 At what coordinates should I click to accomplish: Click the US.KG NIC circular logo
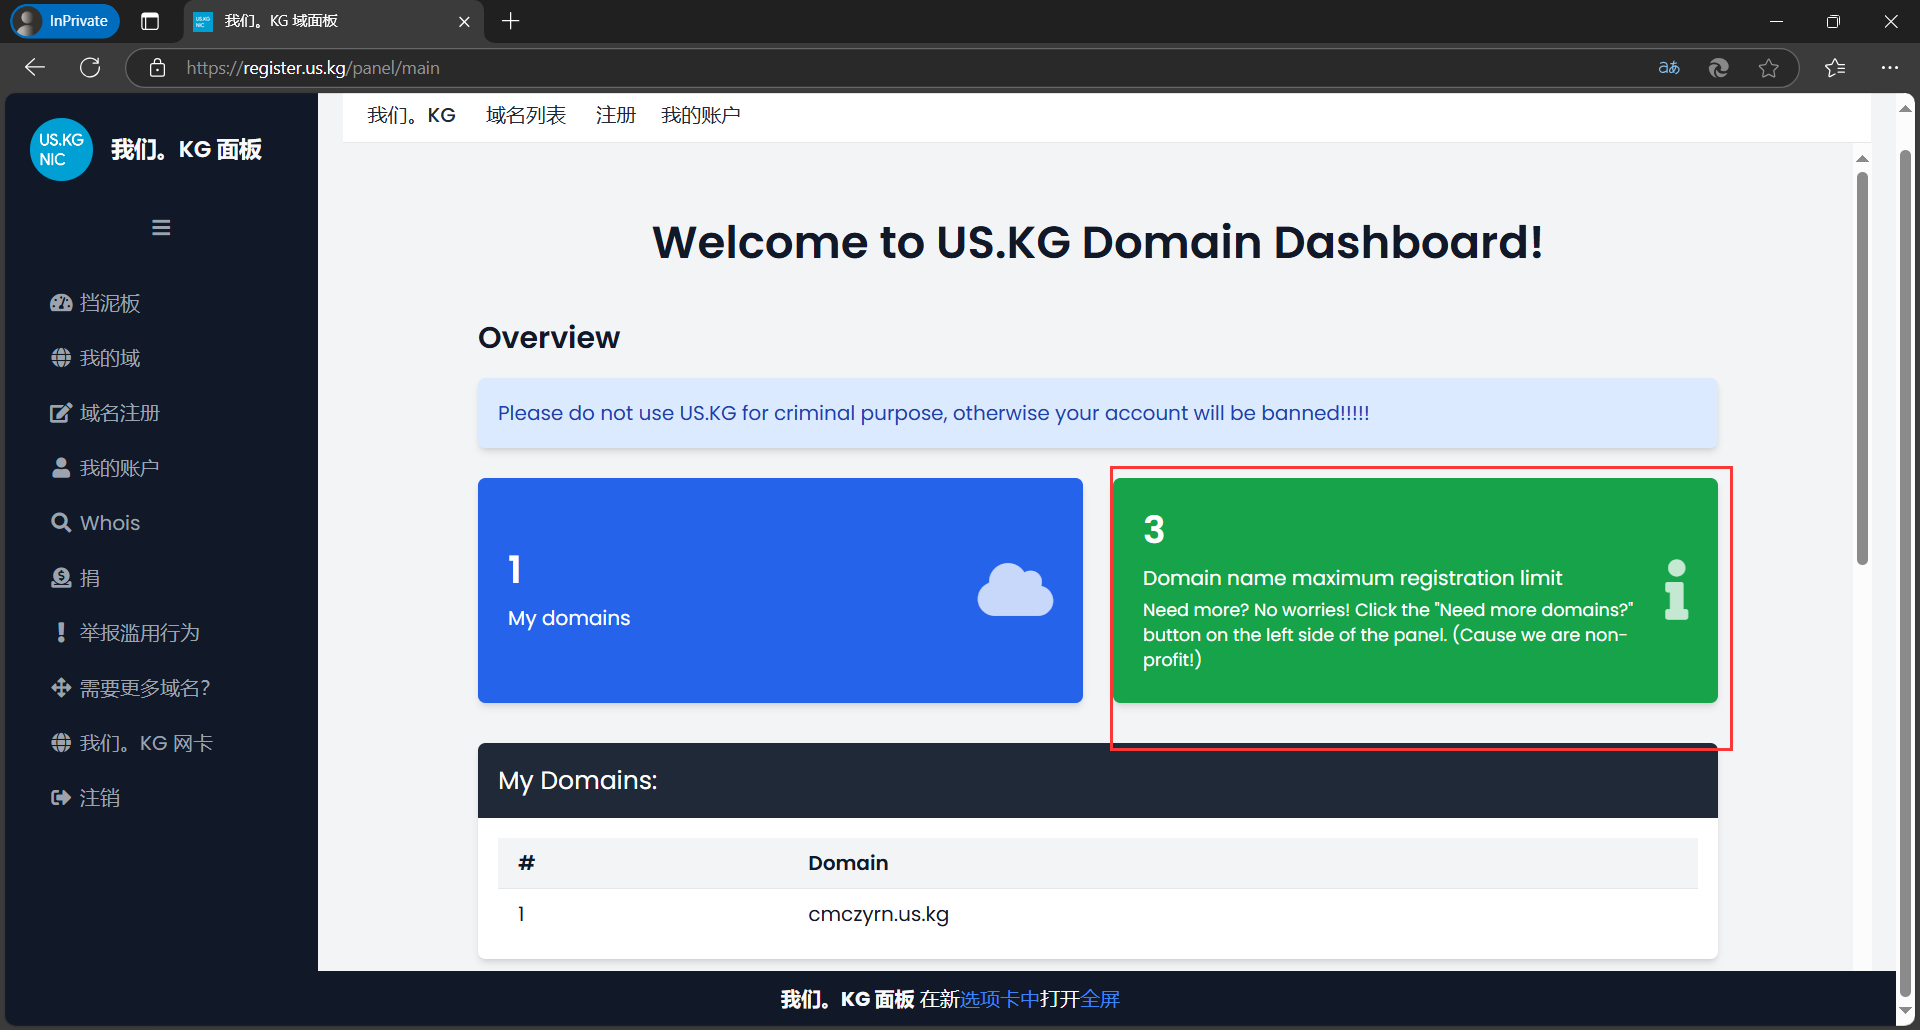coord(61,150)
